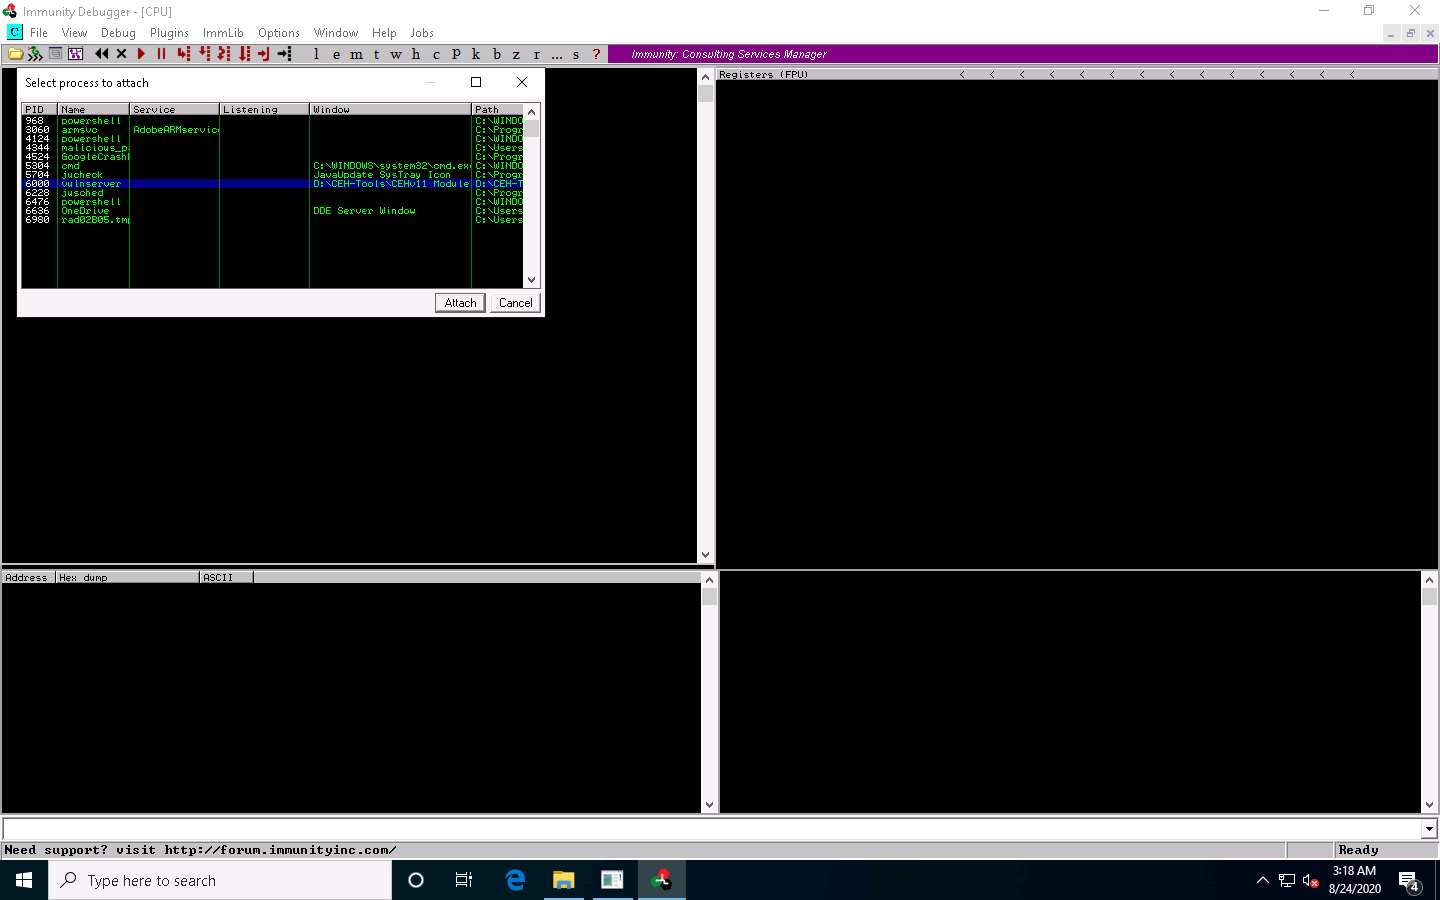The height and width of the screenshot is (900, 1440).
Task: Open the Debug menu
Action: 118,33
